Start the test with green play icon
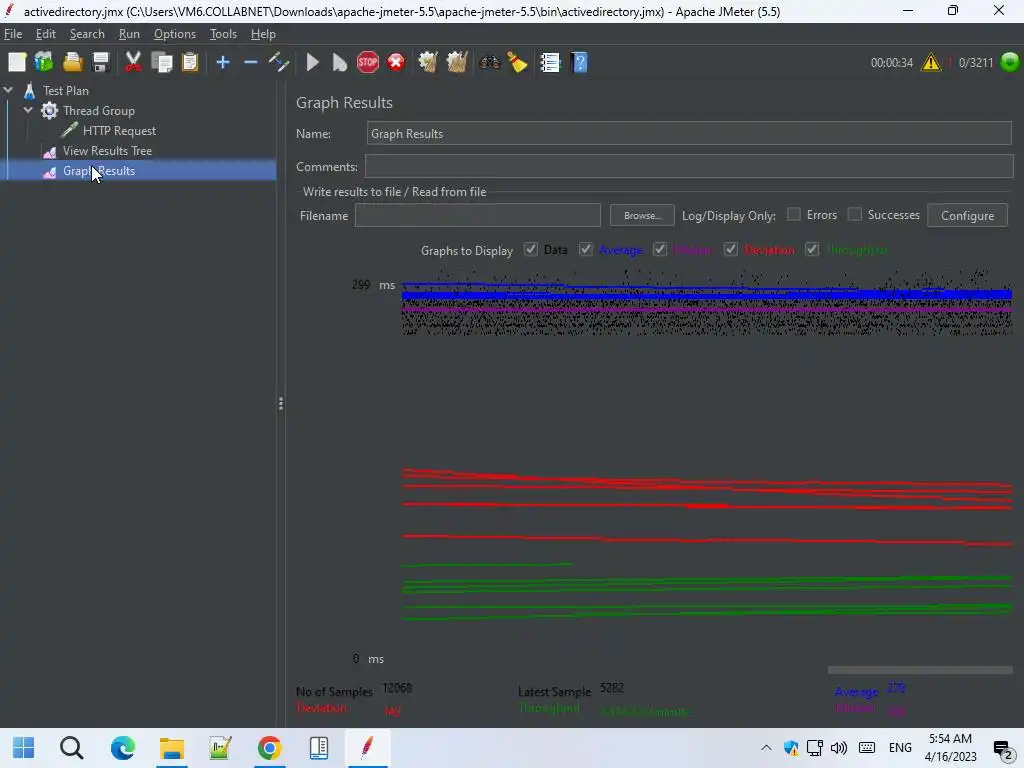This screenshot has width=1024, height=768. click(x=313, y=63)
